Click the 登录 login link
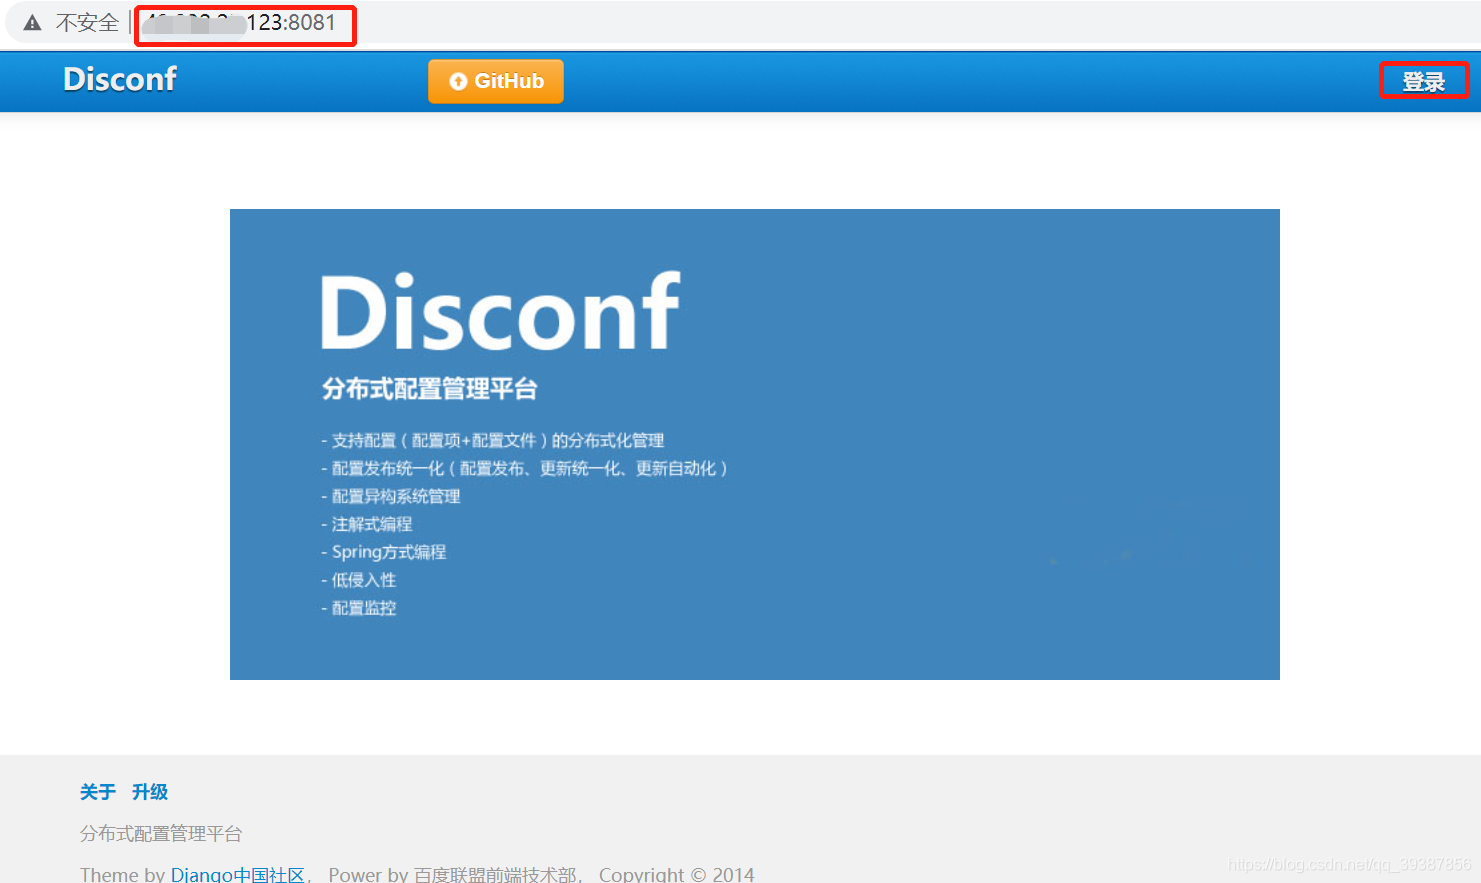This screenshot has width=1481, height=883. click(x=1423, y=81)
